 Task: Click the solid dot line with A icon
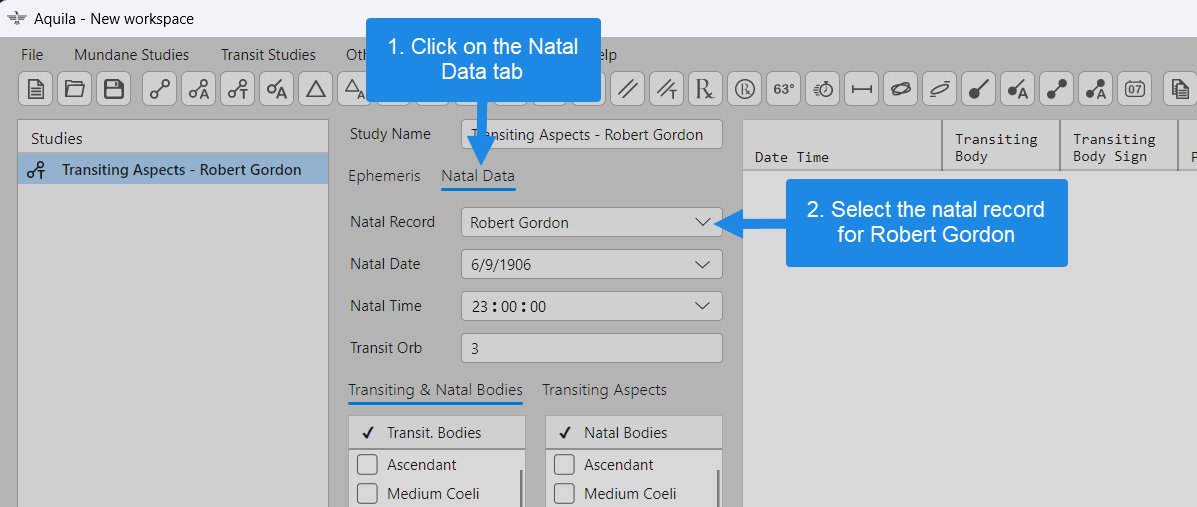point(1018,89)
